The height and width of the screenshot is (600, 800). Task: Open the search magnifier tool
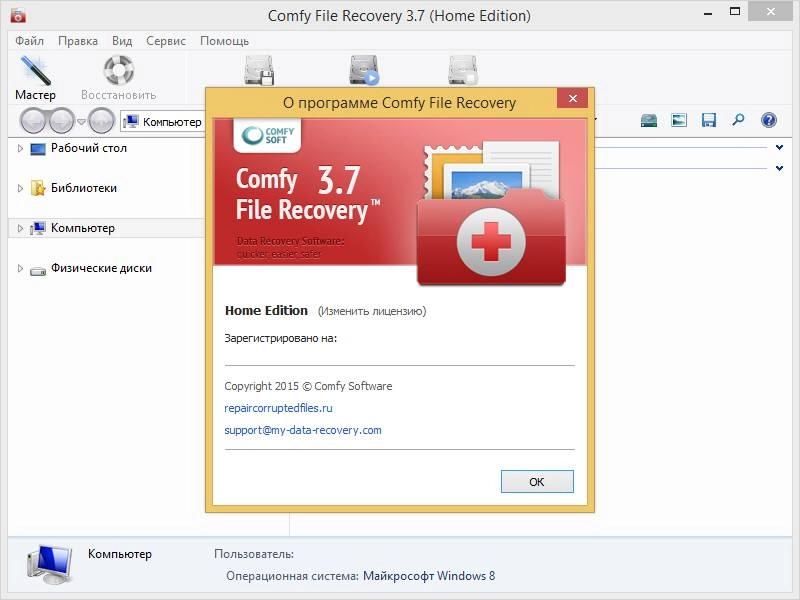(x=738, y=120)
